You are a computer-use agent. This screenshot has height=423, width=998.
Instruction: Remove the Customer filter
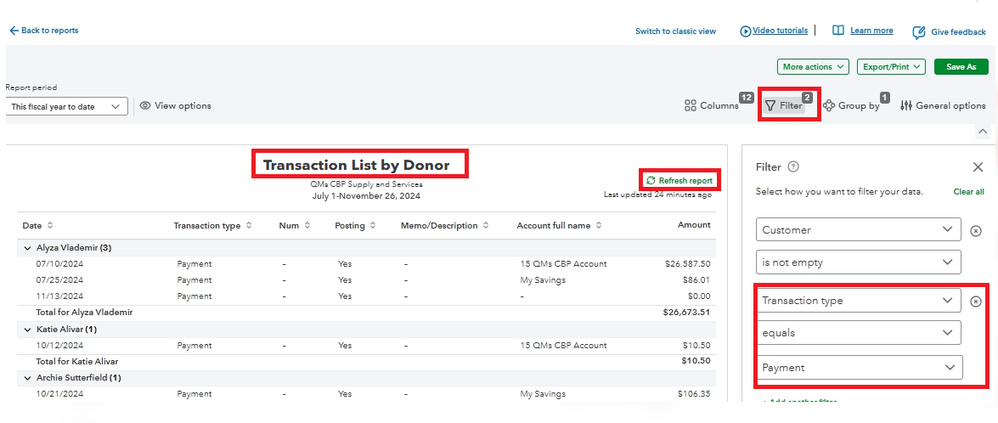point(976,231)
